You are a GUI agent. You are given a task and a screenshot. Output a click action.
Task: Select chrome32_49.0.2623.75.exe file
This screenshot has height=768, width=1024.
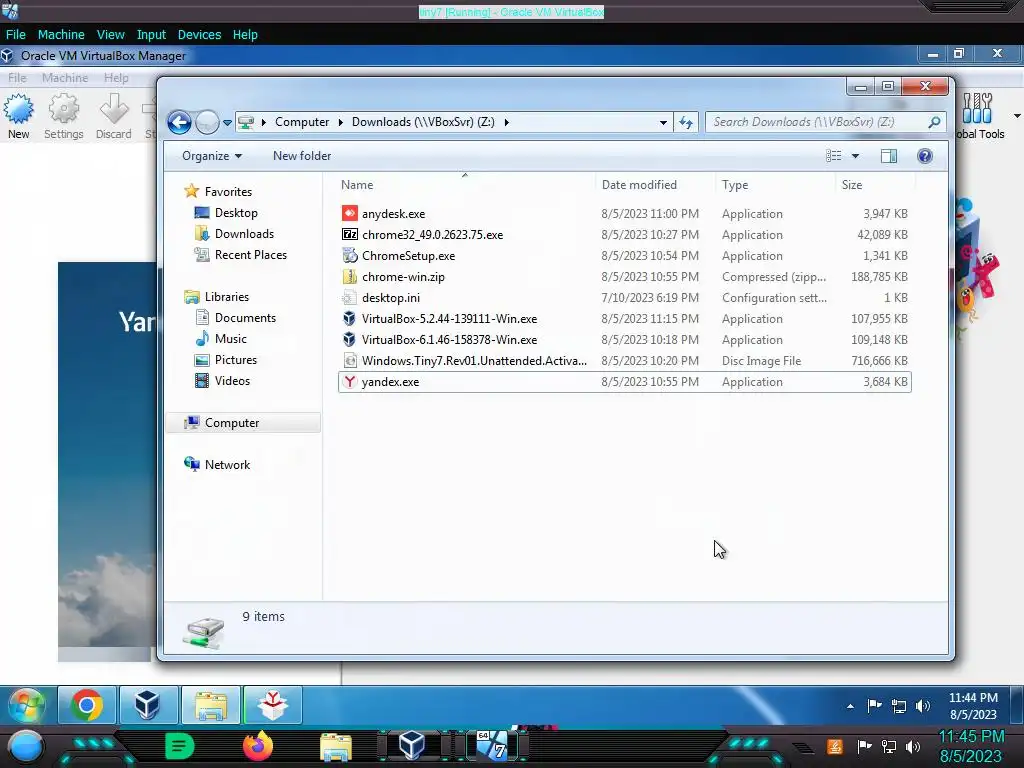click(624, 234)
